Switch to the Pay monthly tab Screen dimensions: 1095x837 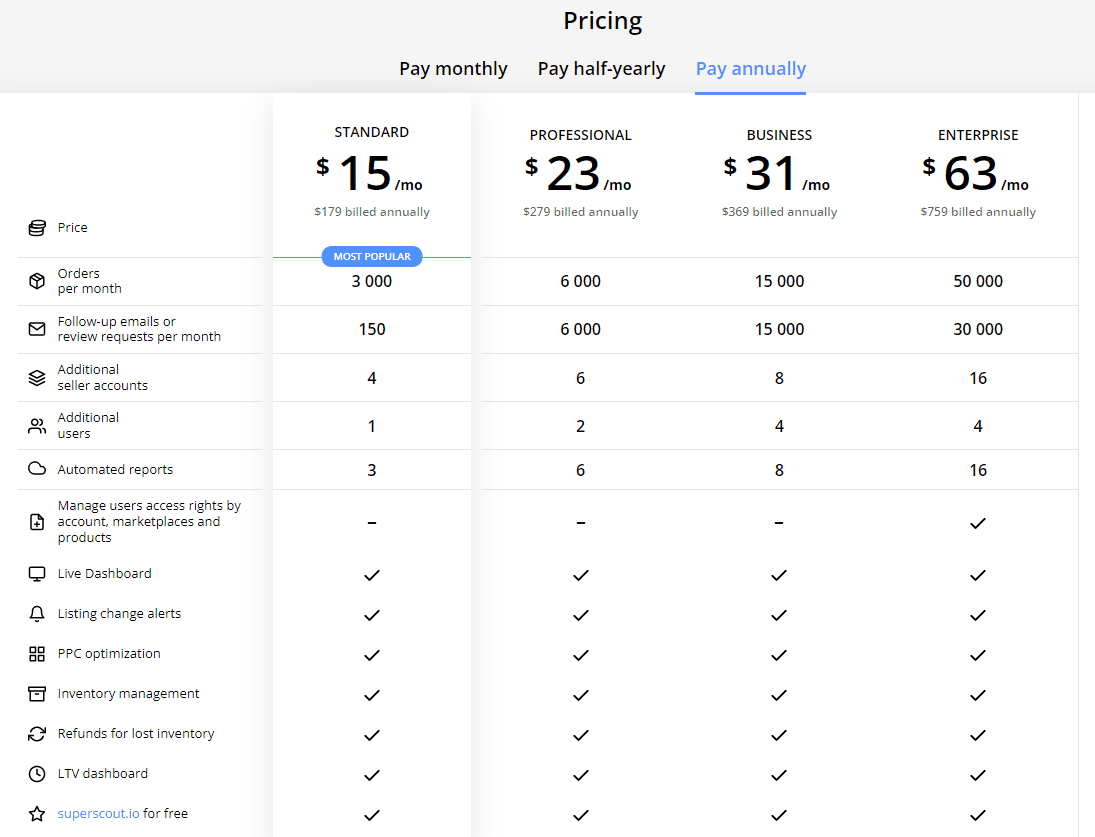click(x=453, y=69)
